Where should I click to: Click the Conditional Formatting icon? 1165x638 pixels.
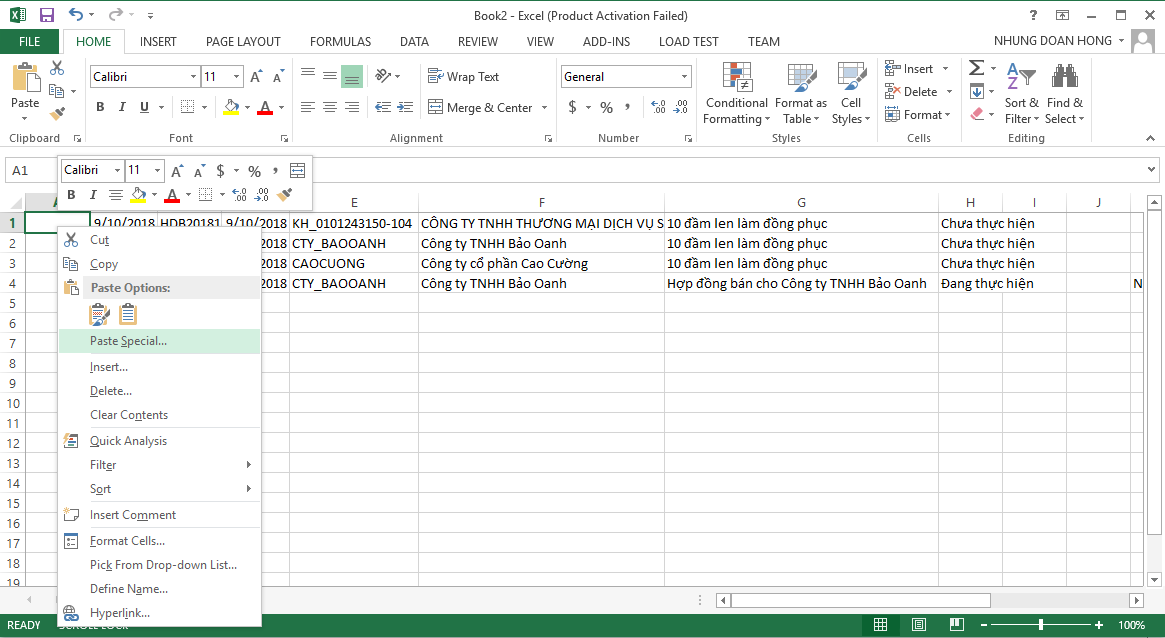click(736, 78)
